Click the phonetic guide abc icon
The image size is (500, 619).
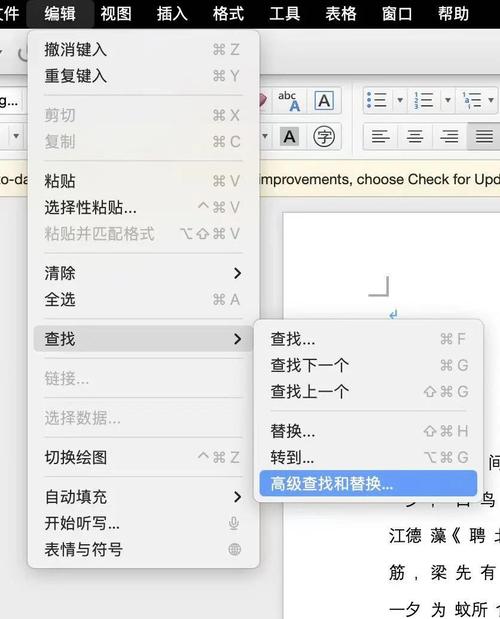289,101
